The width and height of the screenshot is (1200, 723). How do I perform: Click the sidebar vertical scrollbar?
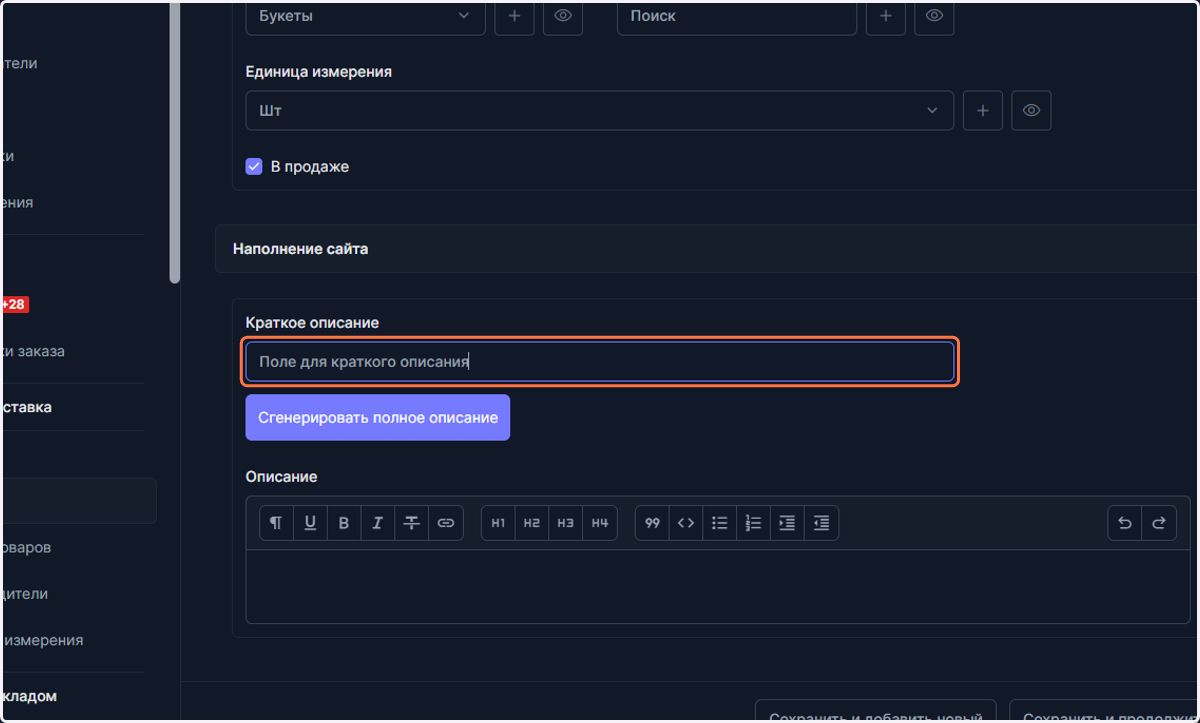pos(175,143)
